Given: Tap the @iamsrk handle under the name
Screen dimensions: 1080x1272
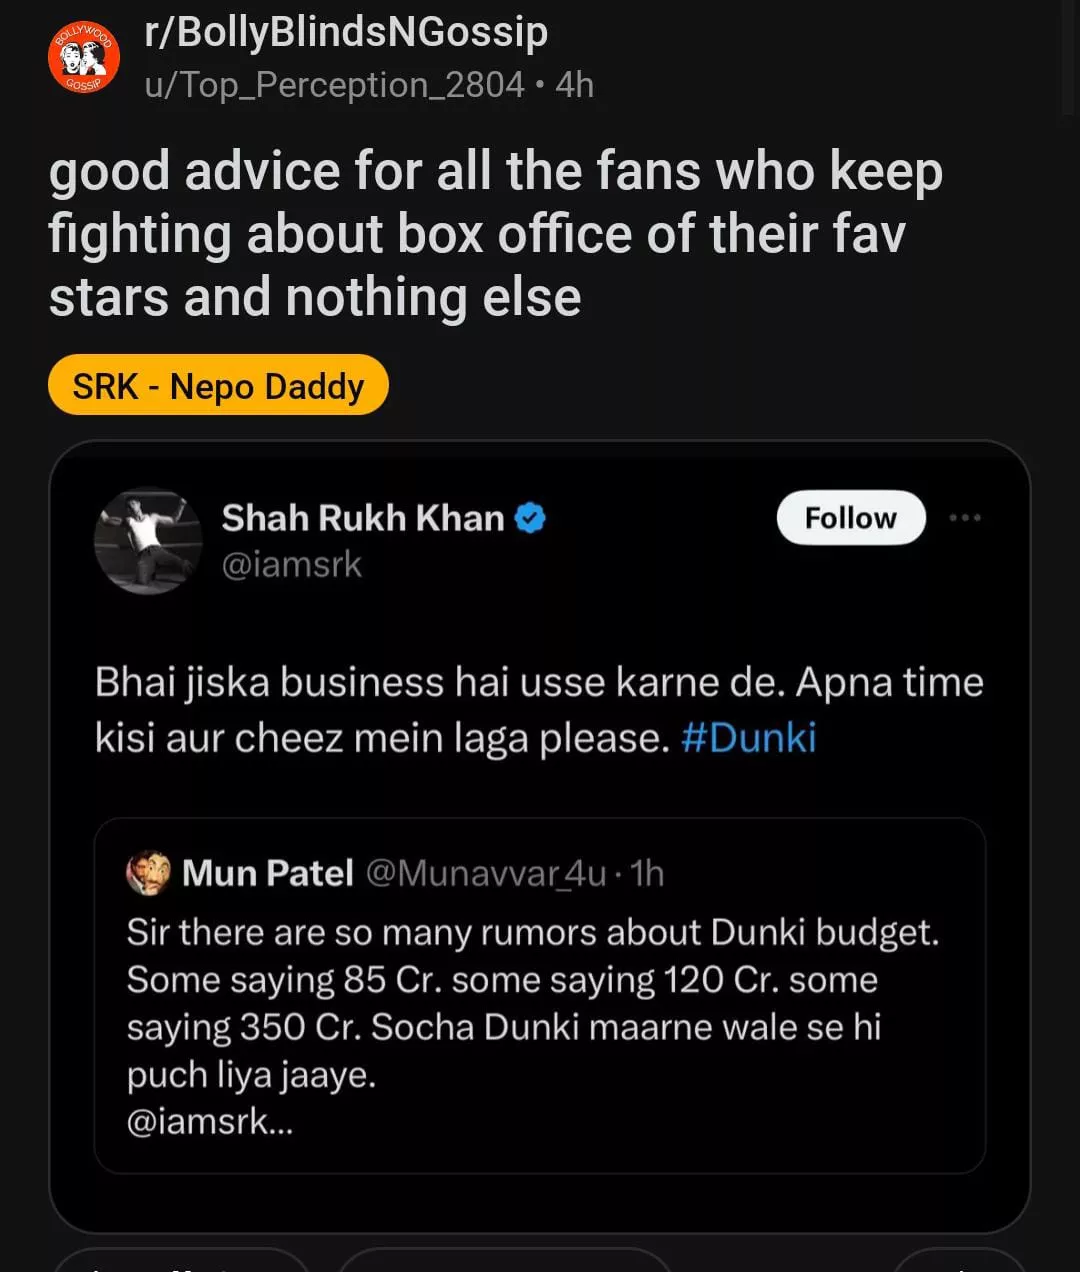Looking at the screenshot, I should pos(291,565).
